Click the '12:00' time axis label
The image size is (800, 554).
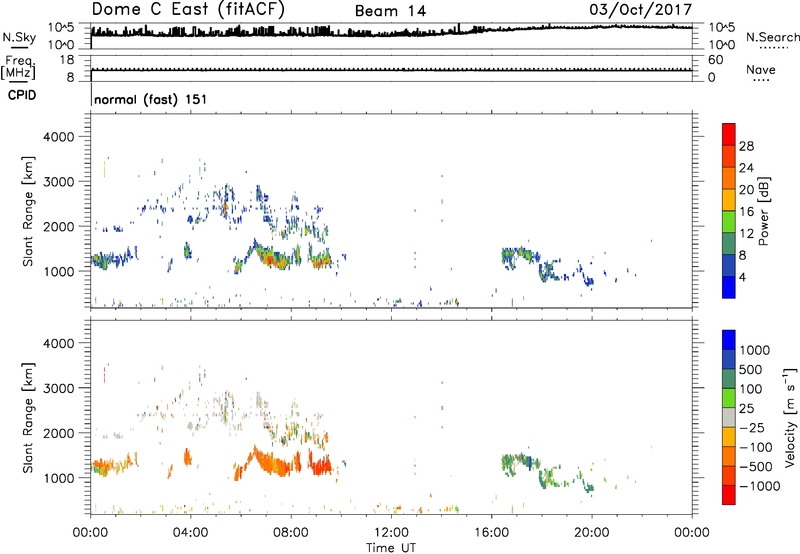pyautogui.click(x=391, y=533)
